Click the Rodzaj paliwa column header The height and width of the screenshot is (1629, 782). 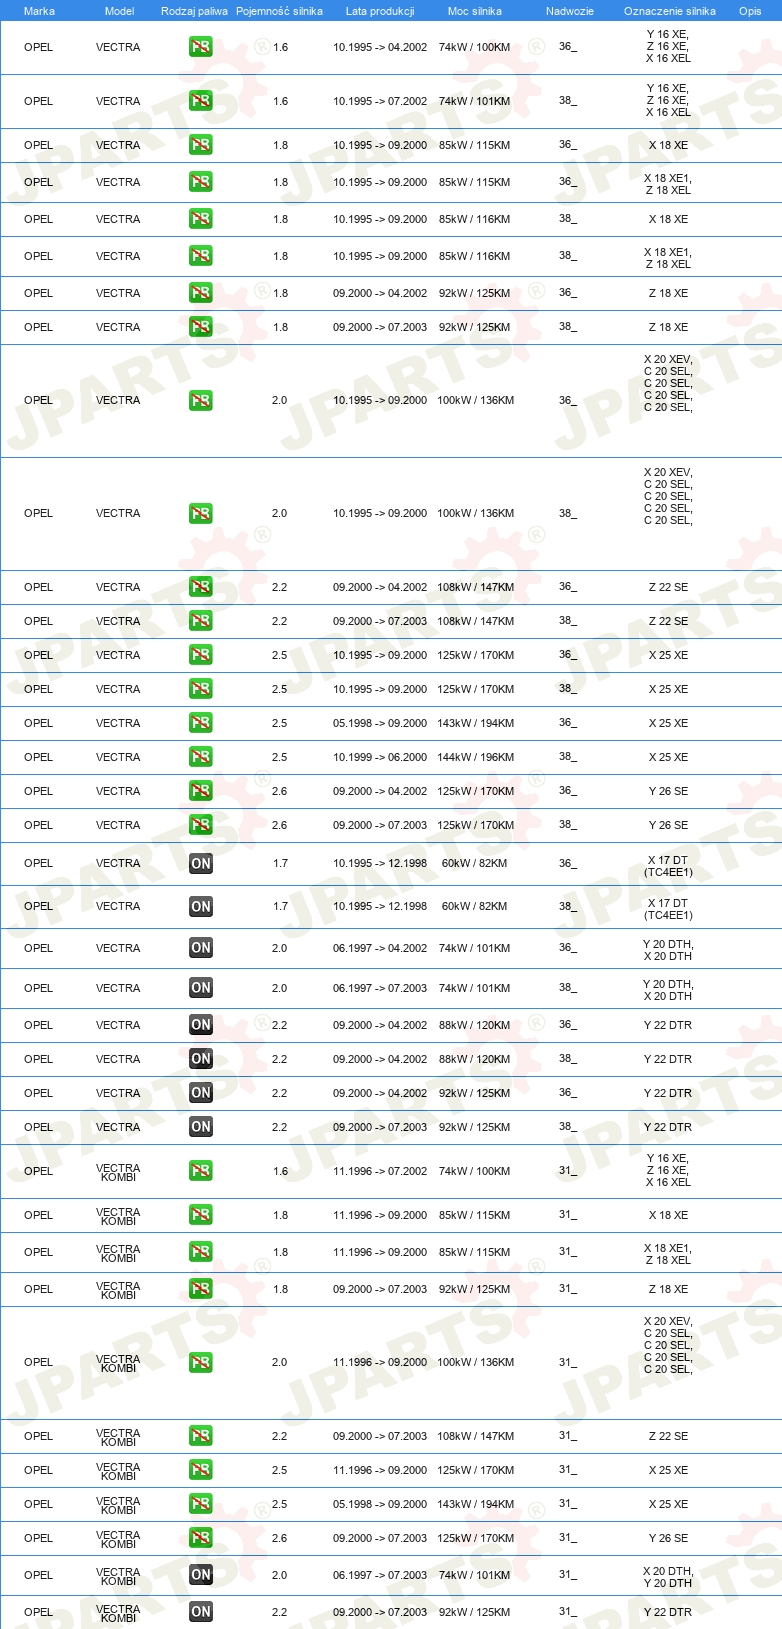coord(194,11)
